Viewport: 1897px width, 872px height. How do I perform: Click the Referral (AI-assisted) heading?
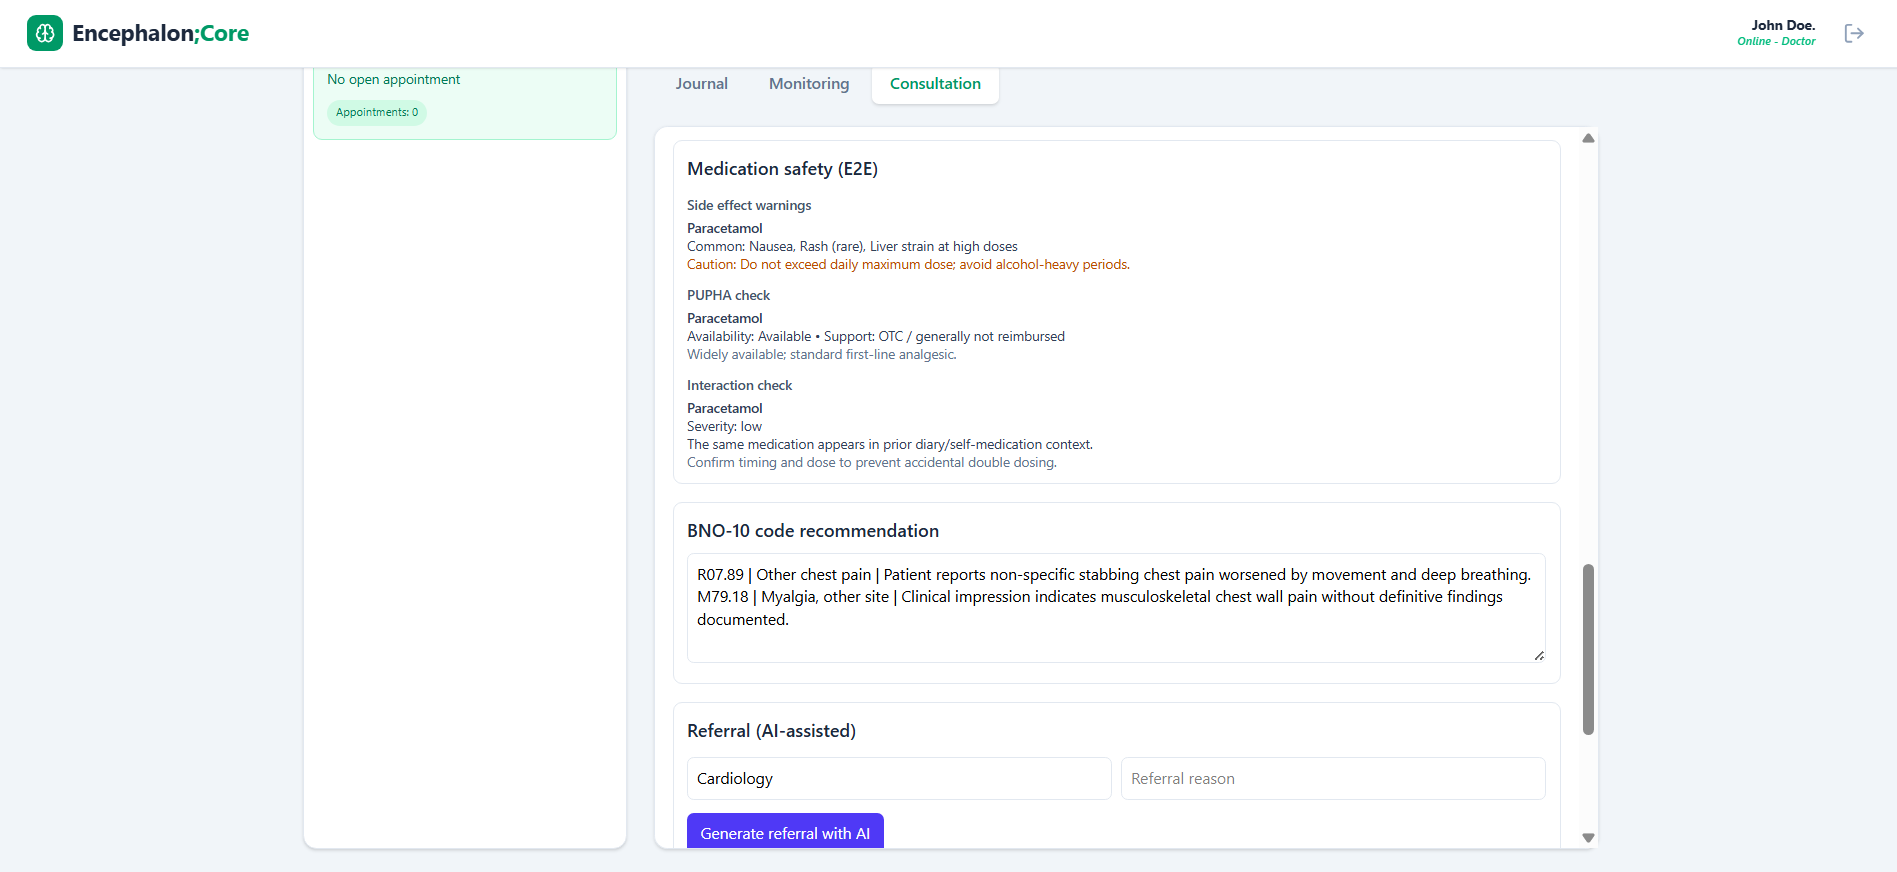point(771,731)
